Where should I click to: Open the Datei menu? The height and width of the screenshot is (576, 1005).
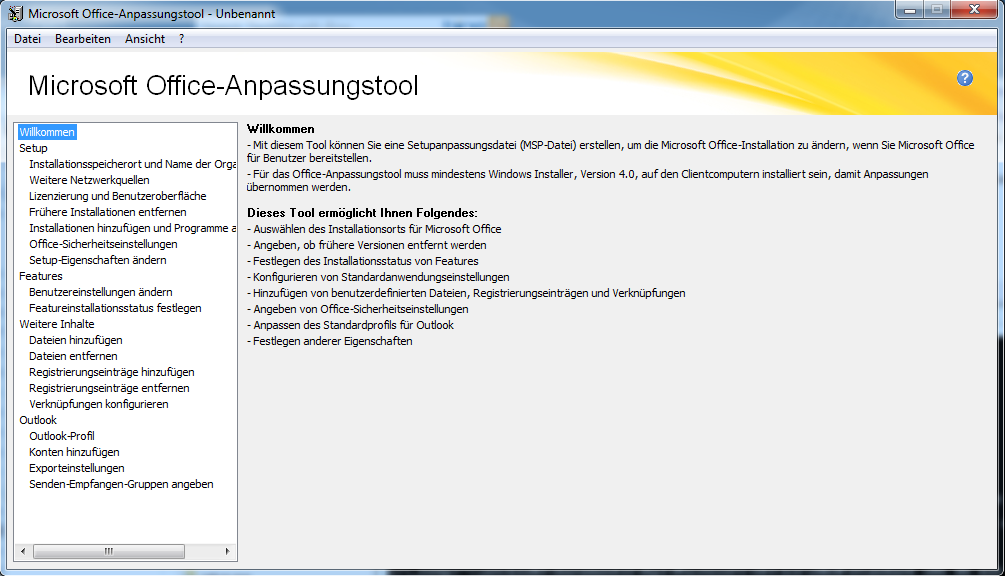click(28, 39)
